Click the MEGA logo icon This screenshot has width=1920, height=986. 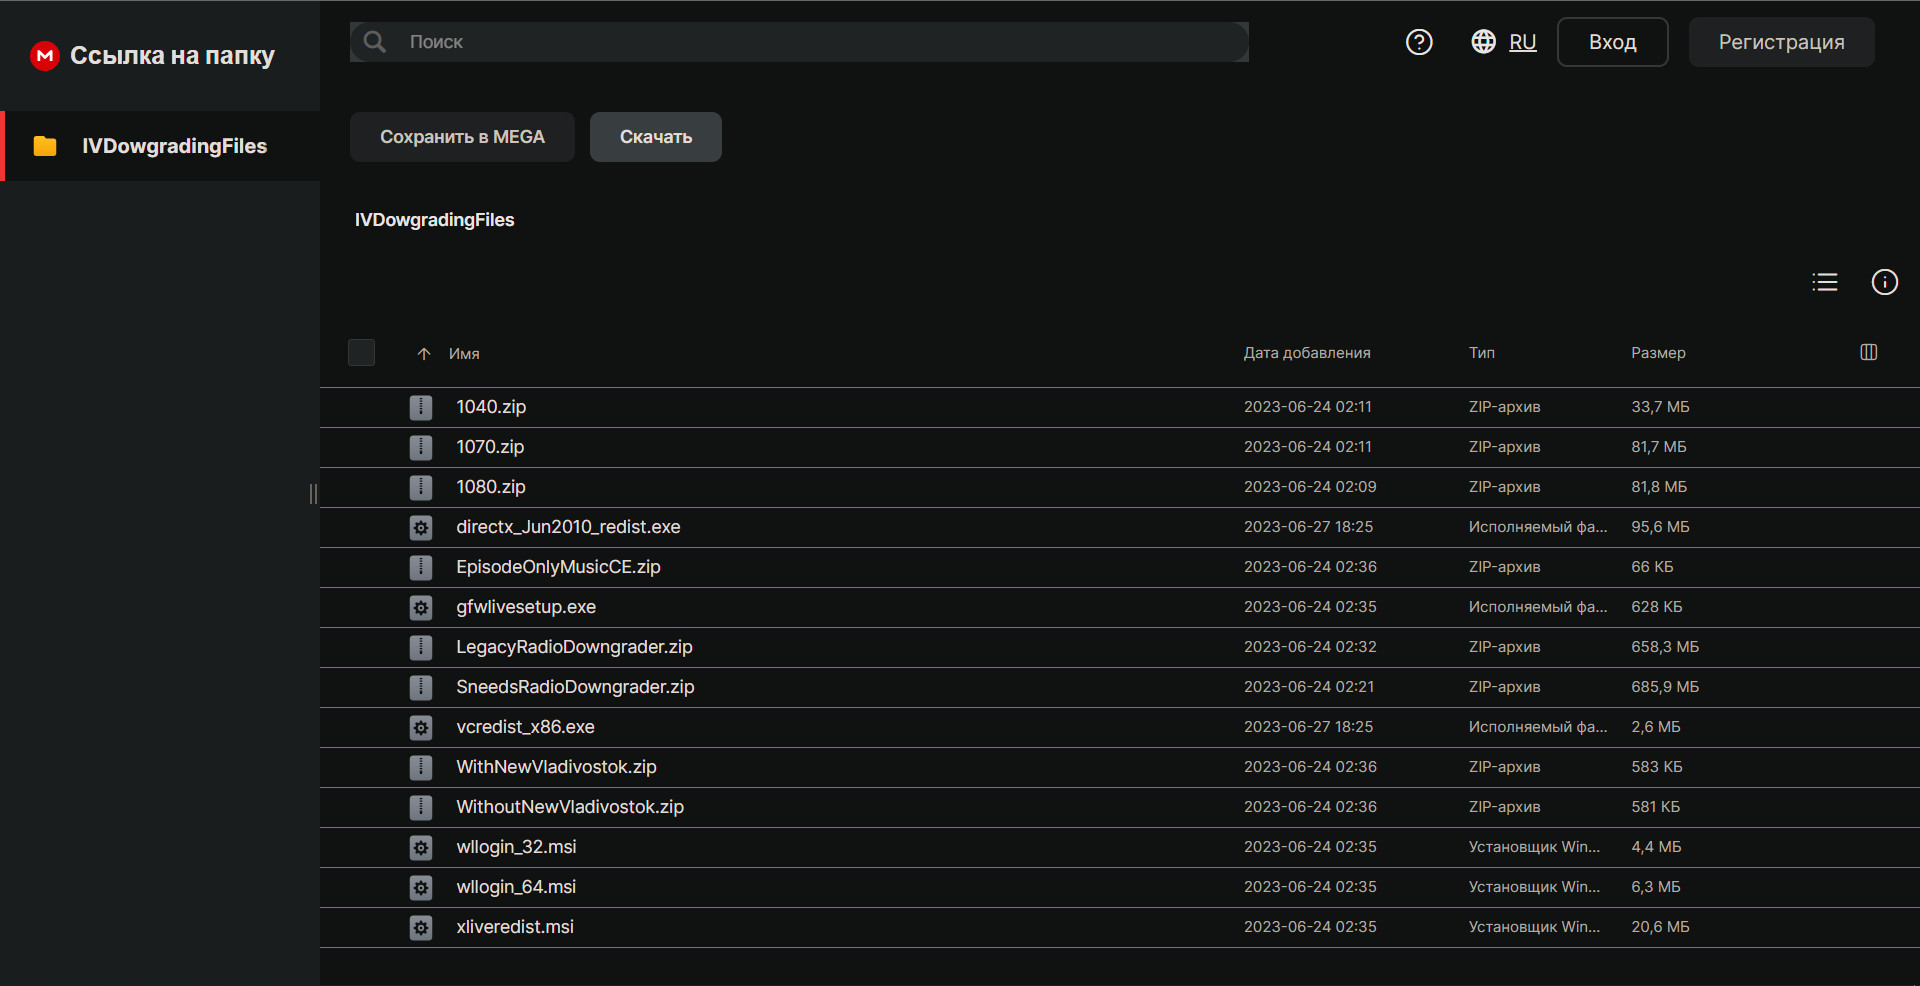pyautogui.click(x=45, y=56)
